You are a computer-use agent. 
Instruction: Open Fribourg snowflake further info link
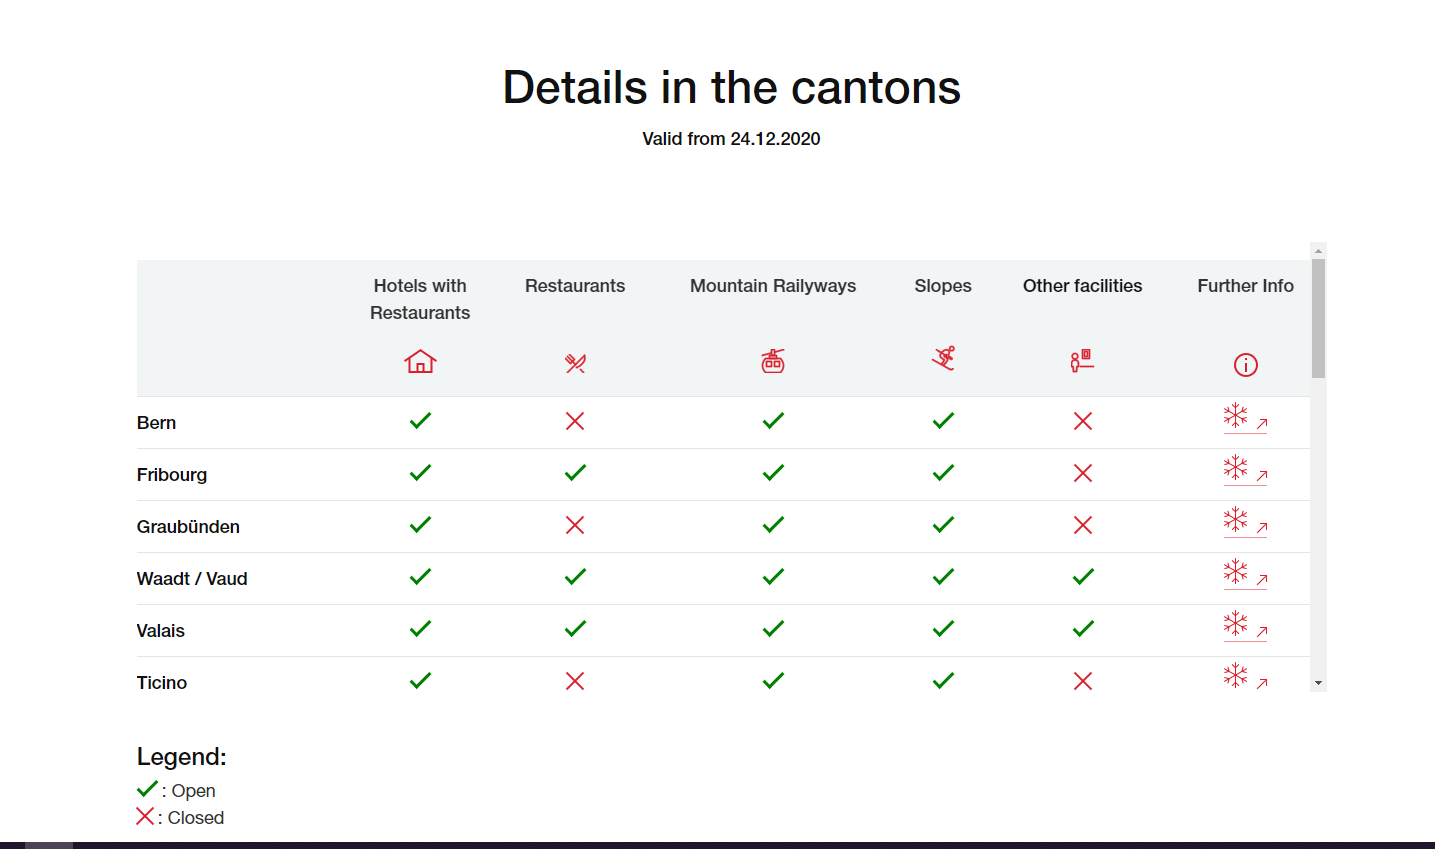[x=1245, y=470]
